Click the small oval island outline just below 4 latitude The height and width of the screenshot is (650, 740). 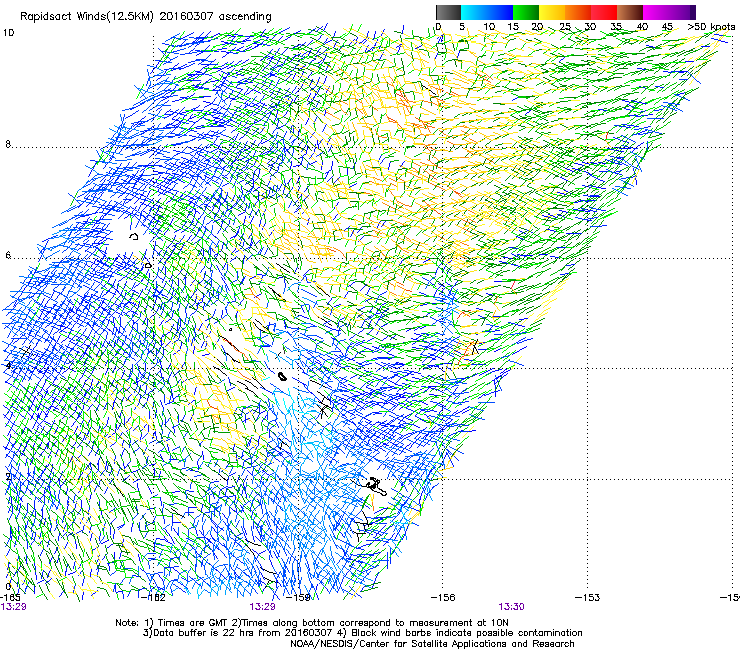(282, 376)
